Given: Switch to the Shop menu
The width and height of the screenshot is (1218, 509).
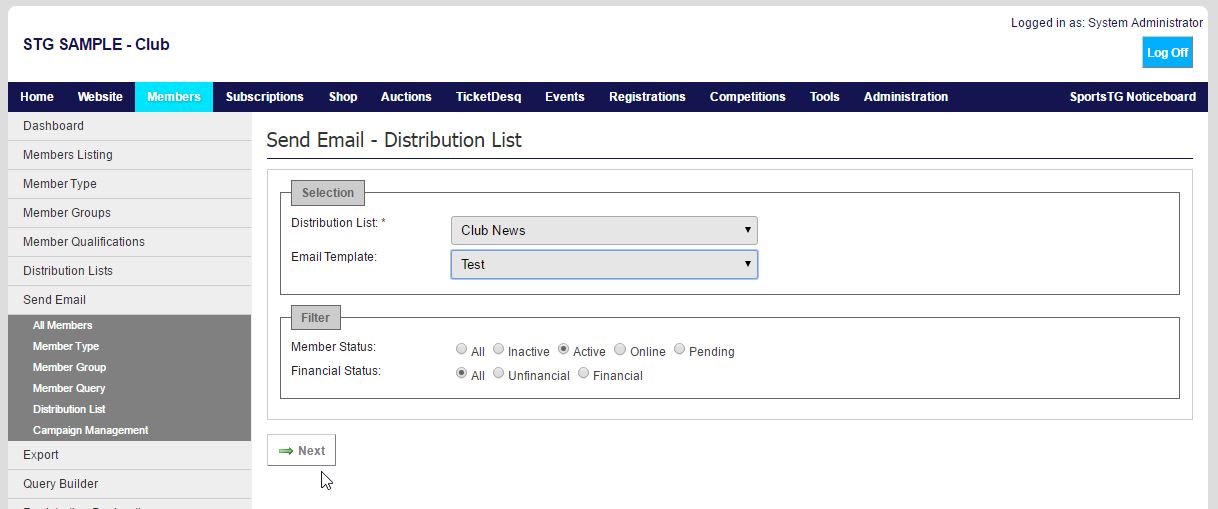Looking at the screenshot, I should [343, 97].
